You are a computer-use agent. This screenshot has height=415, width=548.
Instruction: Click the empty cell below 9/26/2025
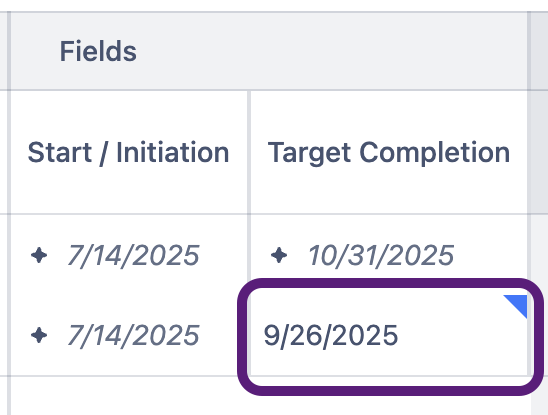(x=389, y=396)
